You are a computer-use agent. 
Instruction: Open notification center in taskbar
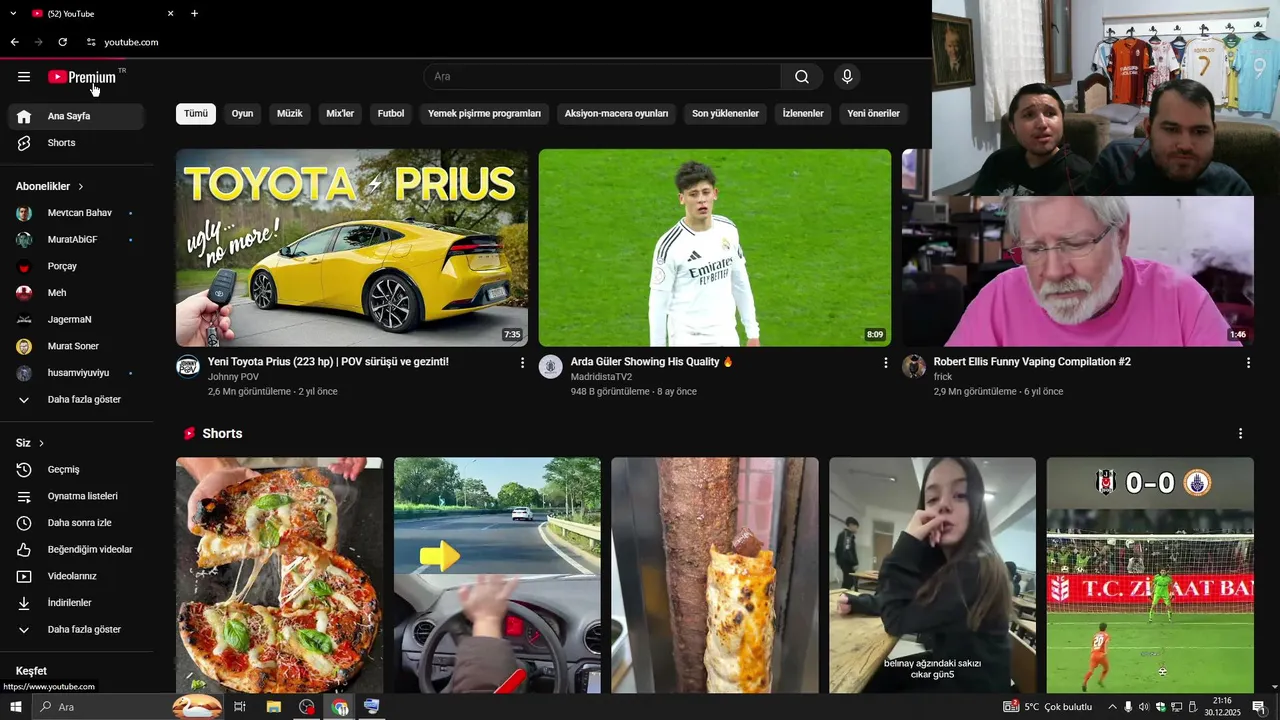click(x=1258, y=707)
